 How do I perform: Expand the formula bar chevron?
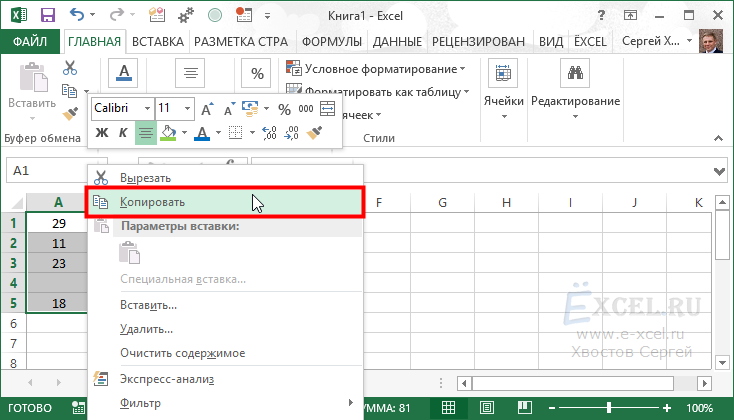(719, 171)
